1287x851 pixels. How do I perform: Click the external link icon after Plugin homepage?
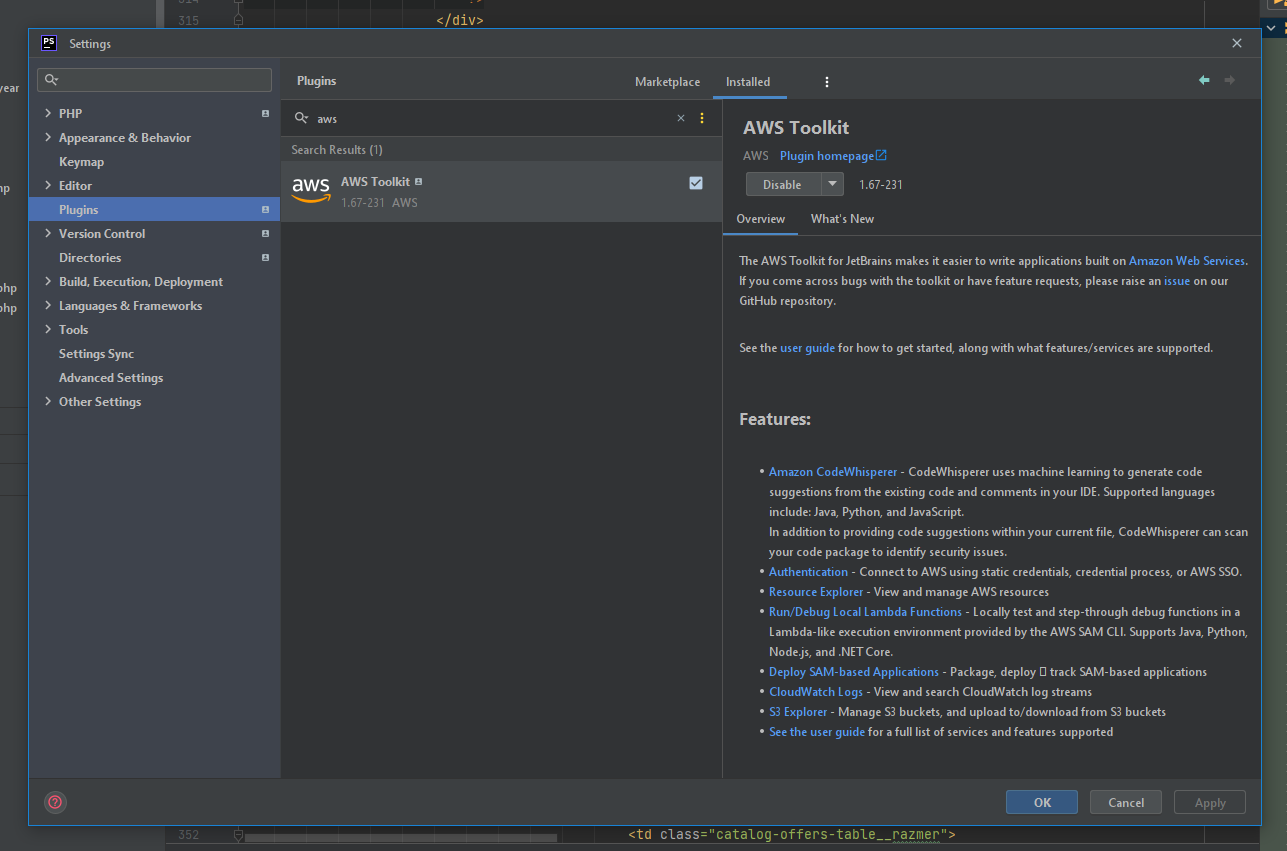881,155
